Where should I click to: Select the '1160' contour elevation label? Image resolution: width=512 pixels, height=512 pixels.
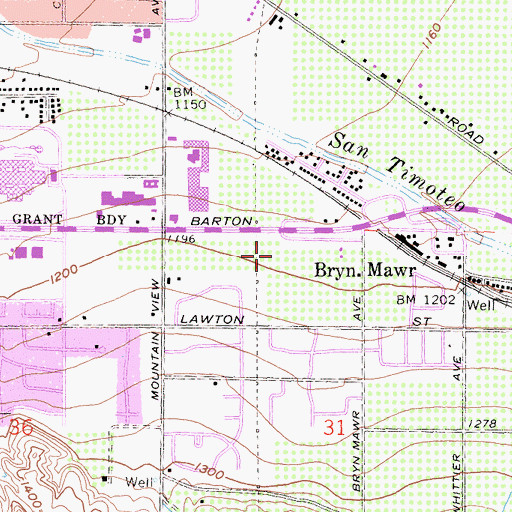tap(432, 35)
